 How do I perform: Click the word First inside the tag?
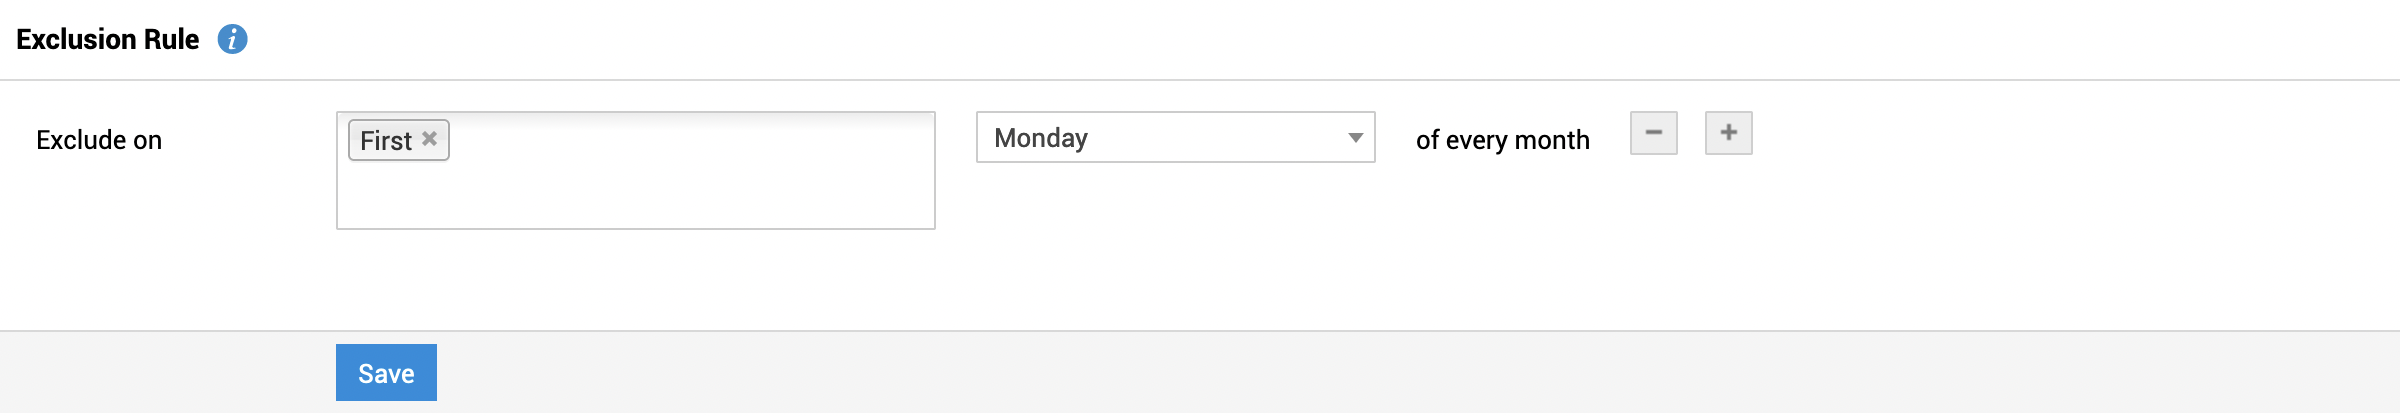[x=386, y=141]
